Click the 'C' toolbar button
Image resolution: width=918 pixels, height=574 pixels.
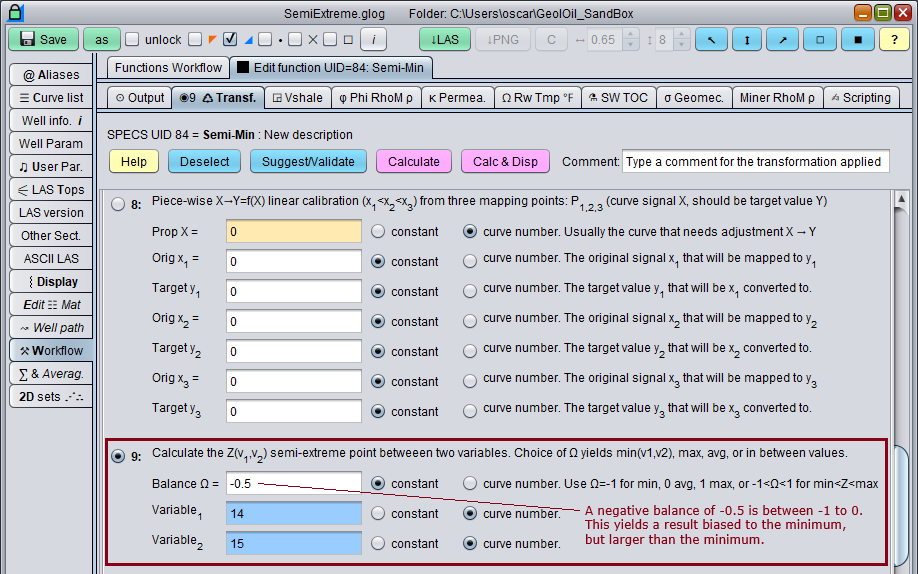pyautogui.click(x=552, y=40)
